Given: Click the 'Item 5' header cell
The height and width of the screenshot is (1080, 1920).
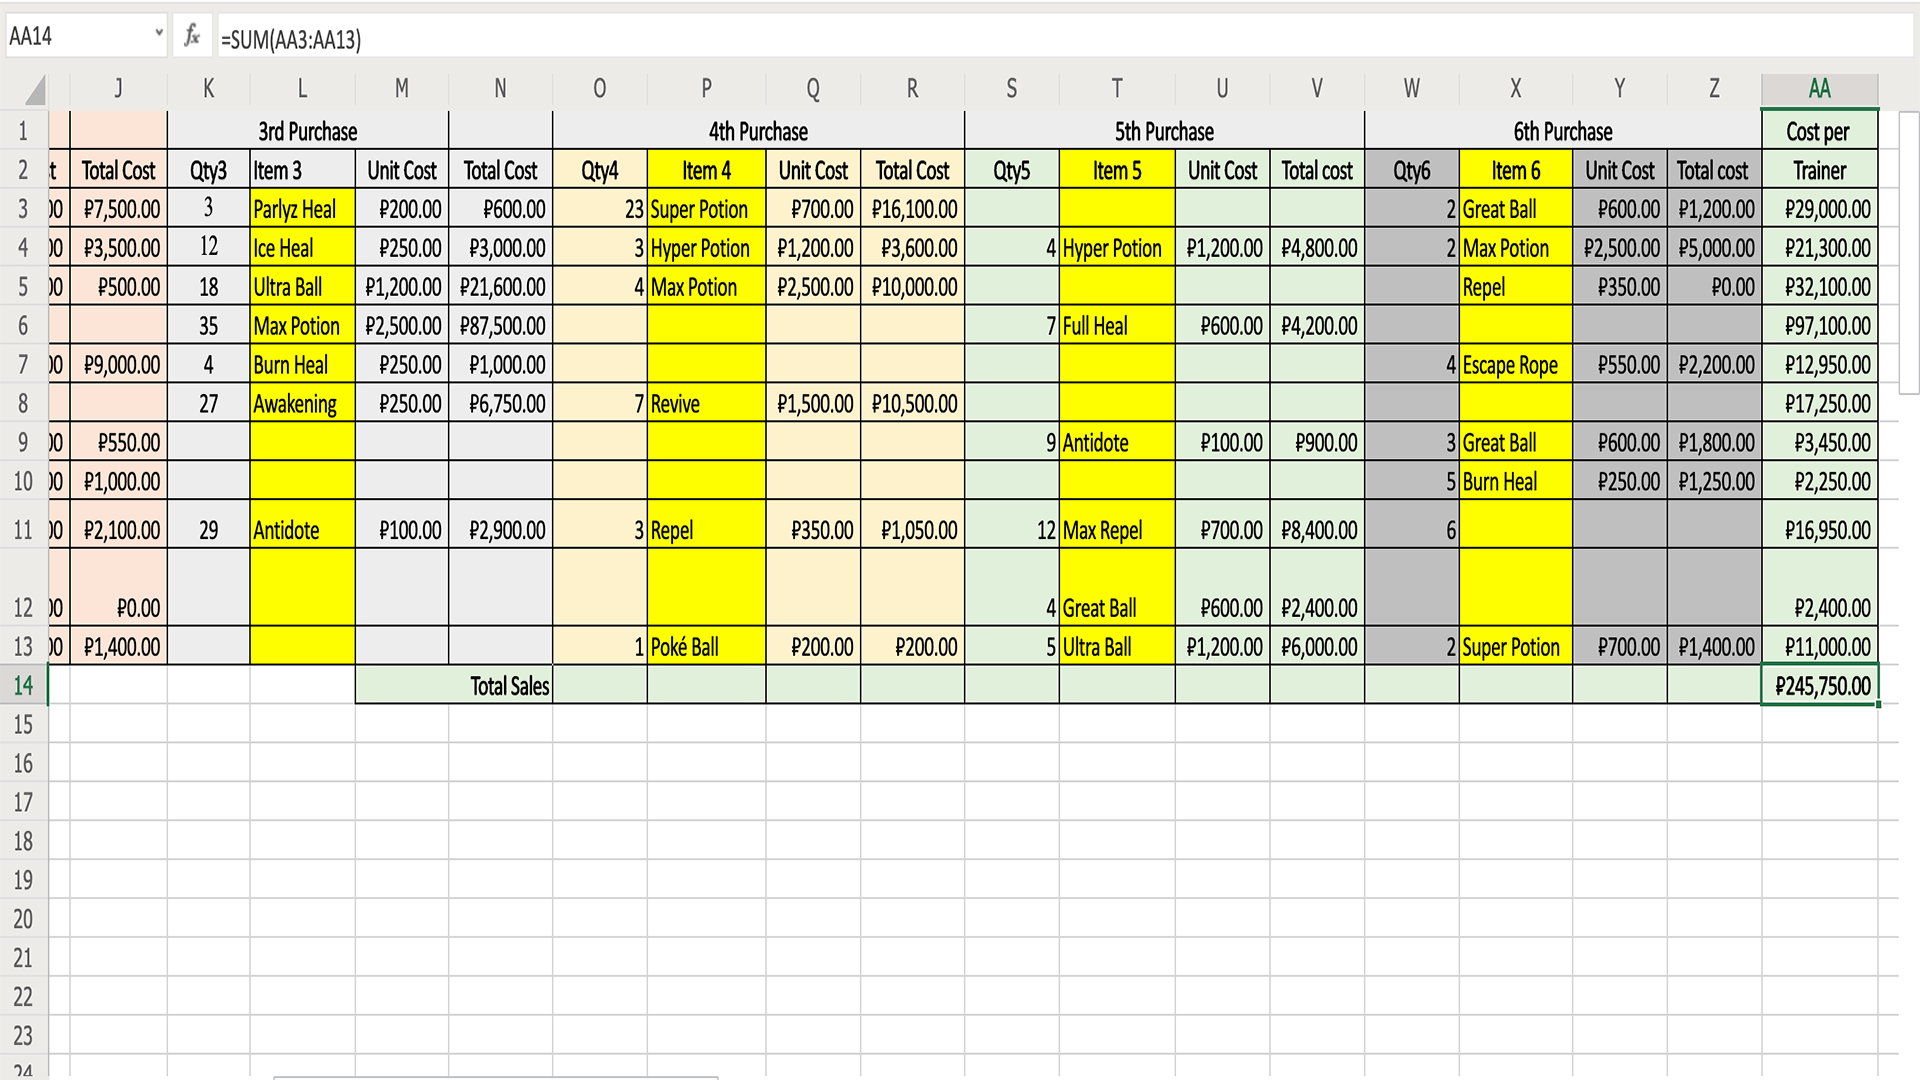Looking at the screenshot, I should tap(1116, 170).
